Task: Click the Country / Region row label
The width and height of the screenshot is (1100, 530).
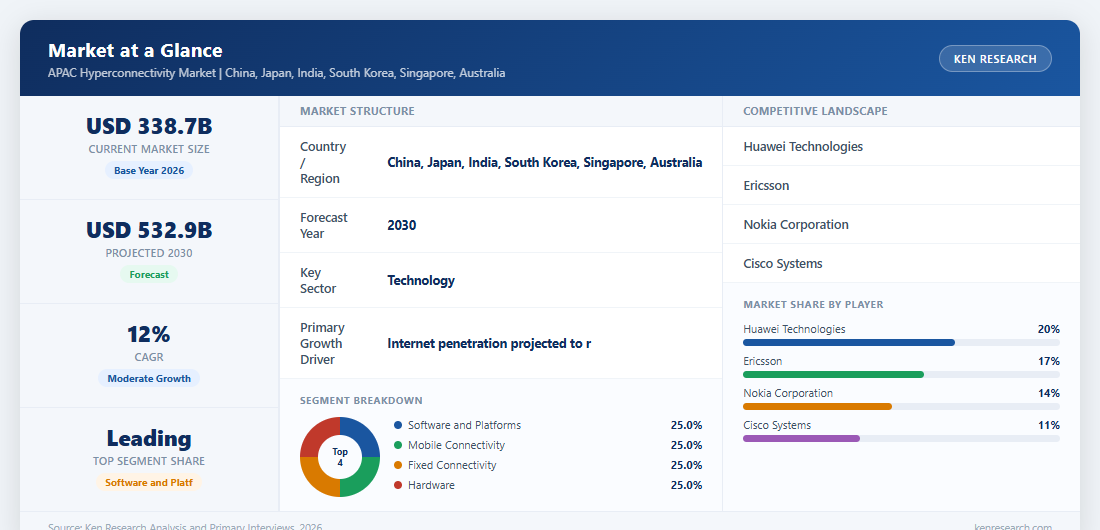Action: 323,162
